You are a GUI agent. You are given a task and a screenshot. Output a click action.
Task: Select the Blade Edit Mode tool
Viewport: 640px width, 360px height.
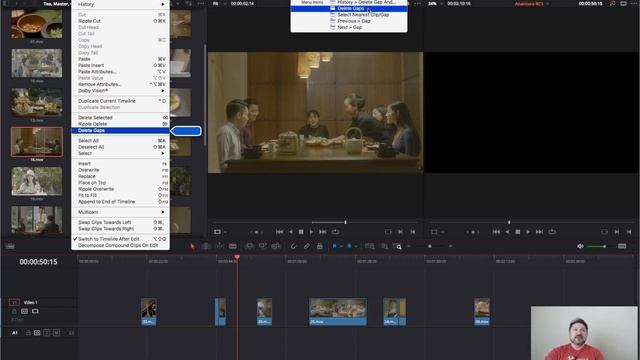[233, 246]
